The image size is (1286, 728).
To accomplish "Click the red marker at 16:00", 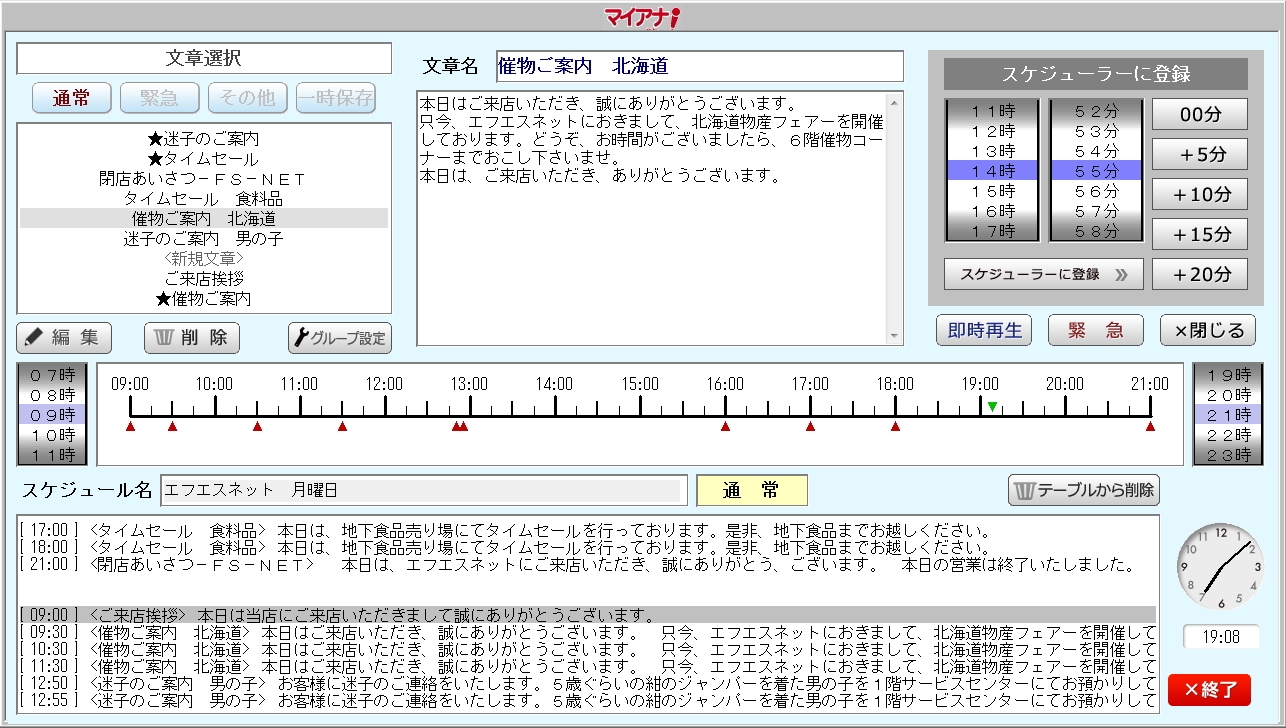I will 725,427.
